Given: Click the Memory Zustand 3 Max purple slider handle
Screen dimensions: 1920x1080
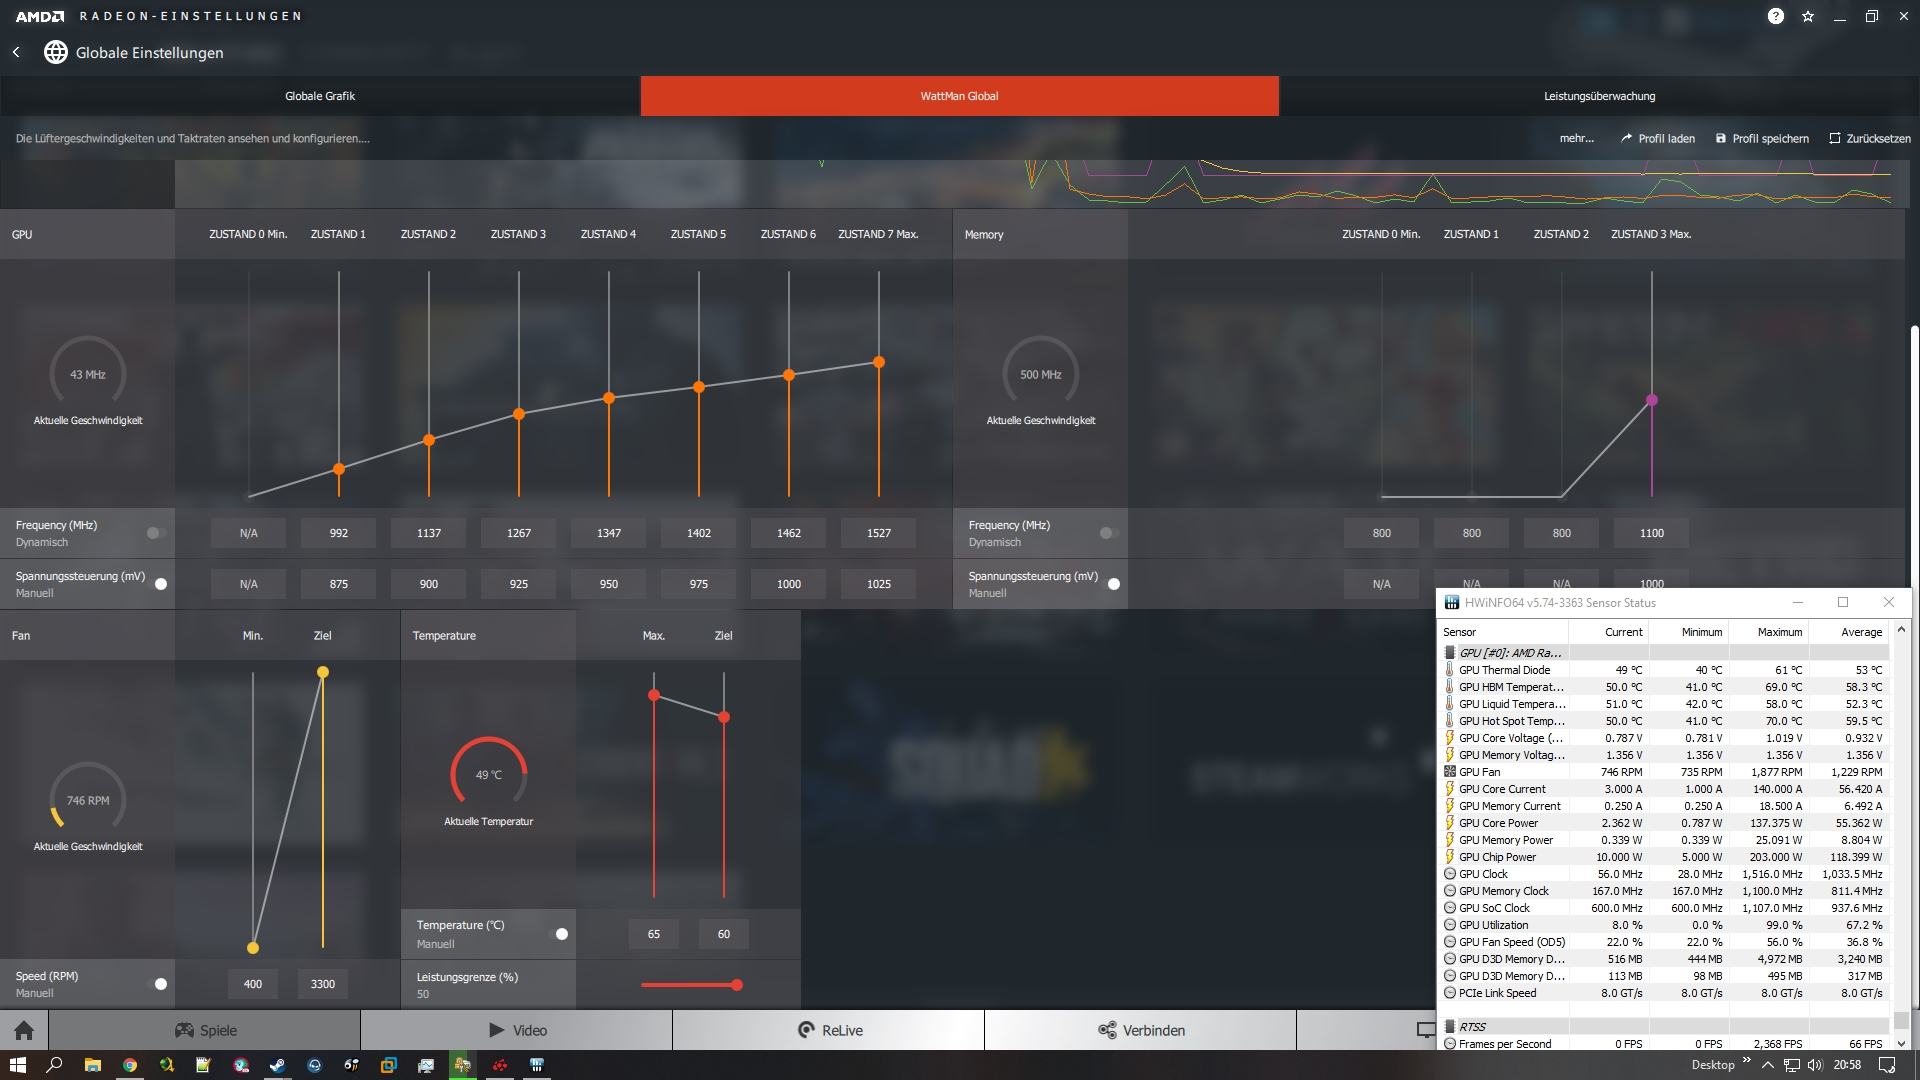Looking at the screenshot, I should point(1652,400).
